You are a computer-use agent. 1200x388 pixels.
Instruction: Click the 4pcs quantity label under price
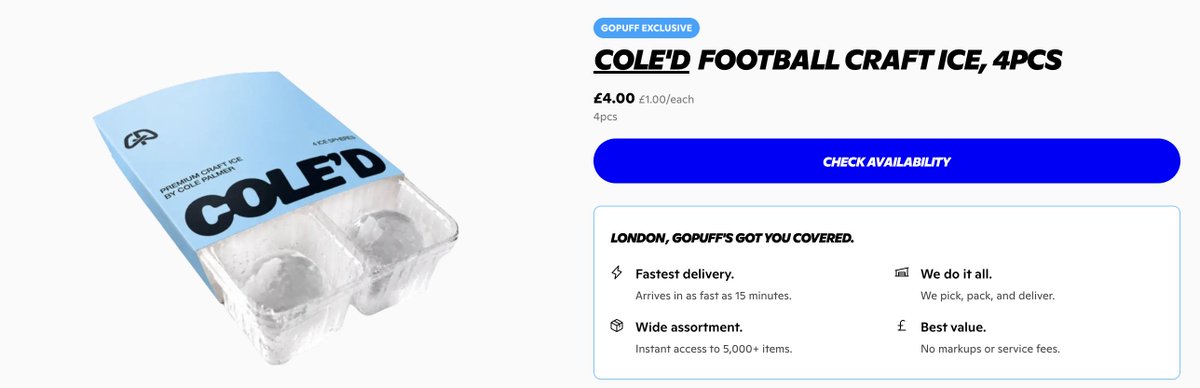pyautogui.click(x=605, y=117)
